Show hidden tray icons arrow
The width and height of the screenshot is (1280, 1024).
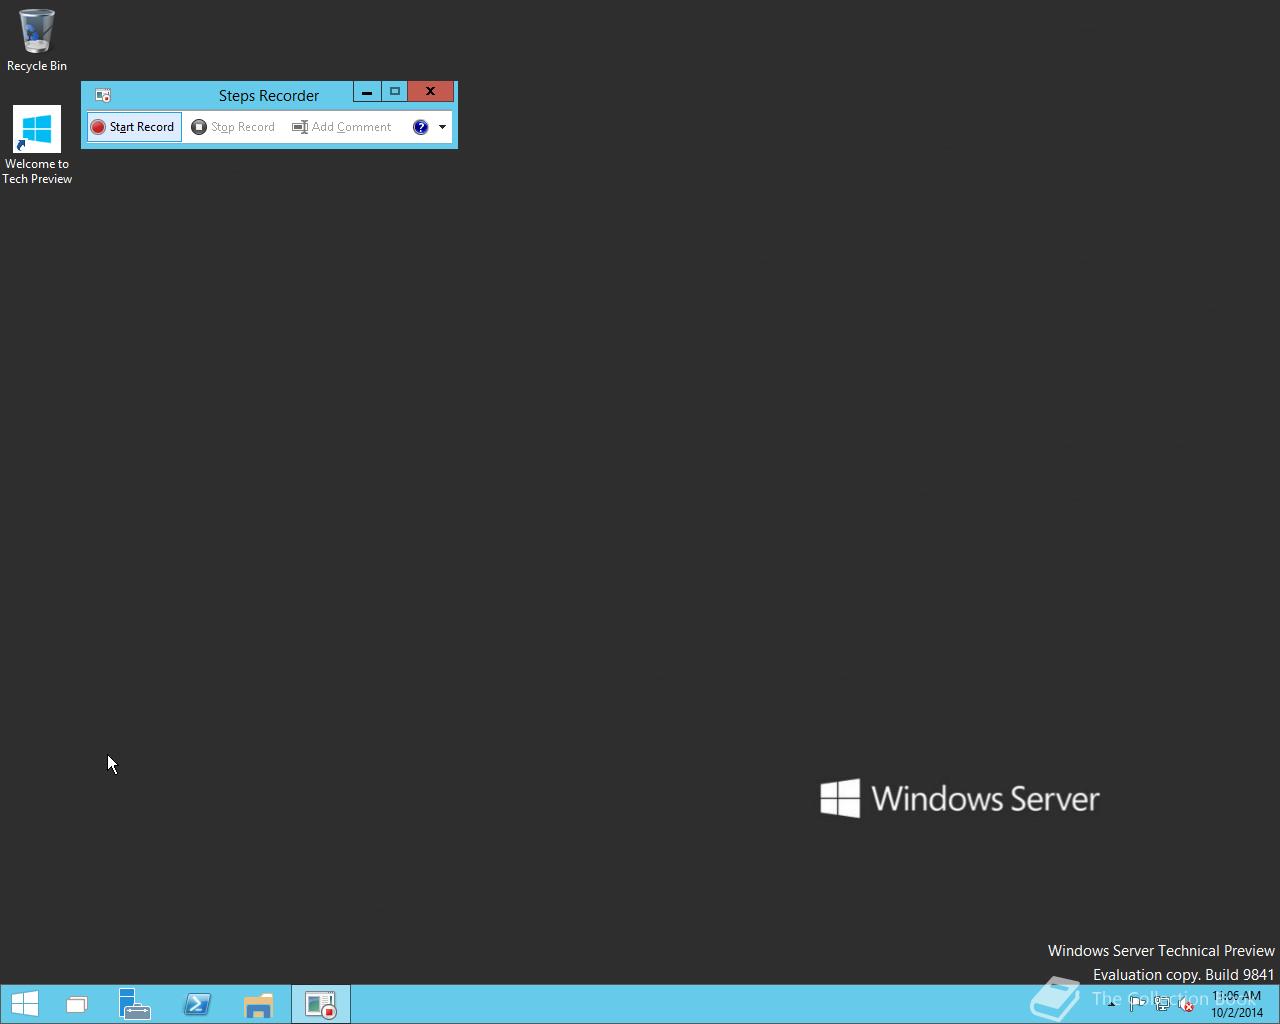coord(1112,1004)
